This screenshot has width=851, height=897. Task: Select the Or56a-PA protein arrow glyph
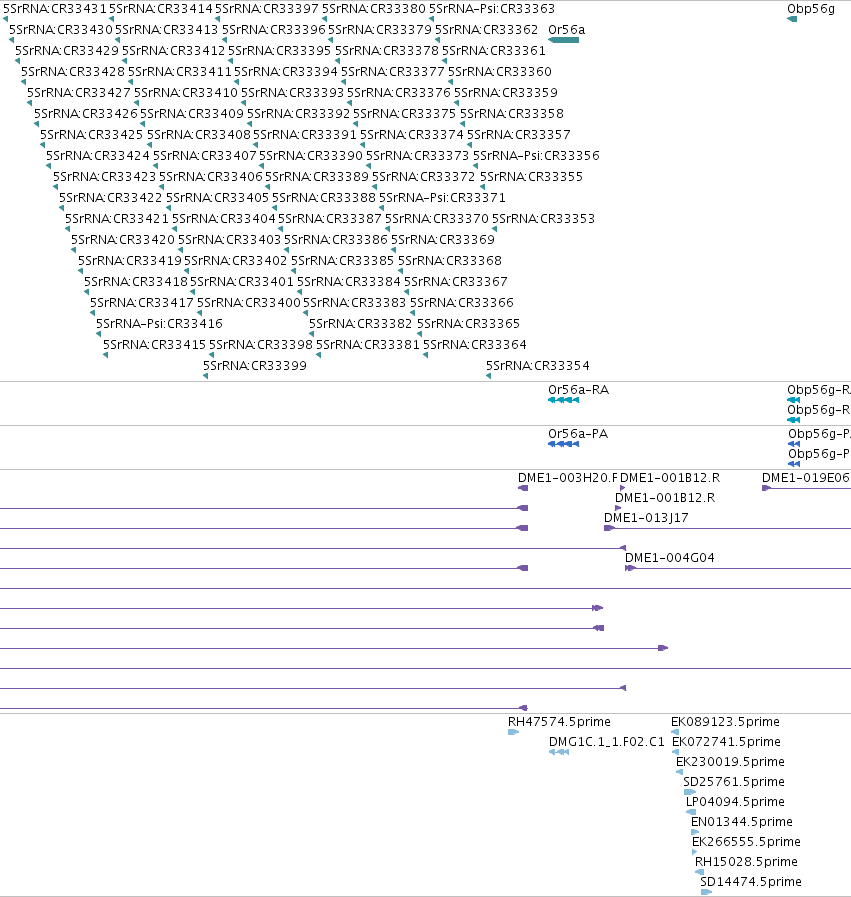pyautogui.click(x=563, y=444)
